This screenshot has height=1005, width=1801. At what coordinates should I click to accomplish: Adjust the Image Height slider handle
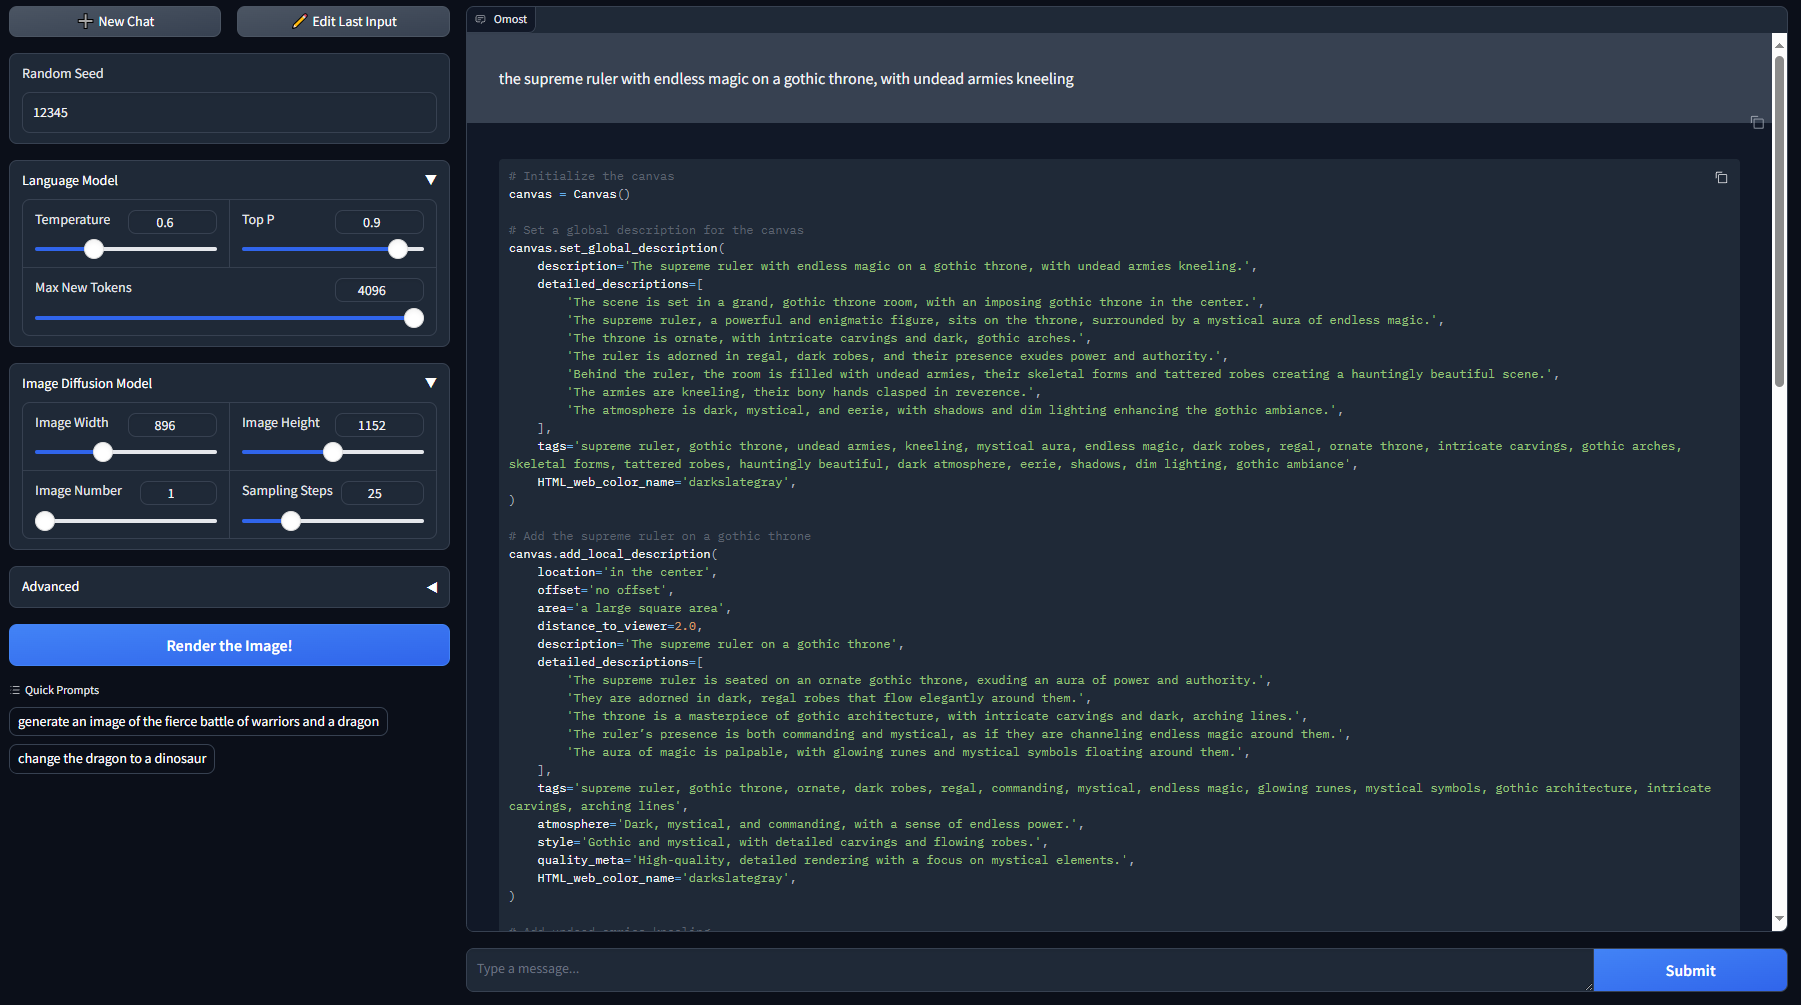point(333,452)
